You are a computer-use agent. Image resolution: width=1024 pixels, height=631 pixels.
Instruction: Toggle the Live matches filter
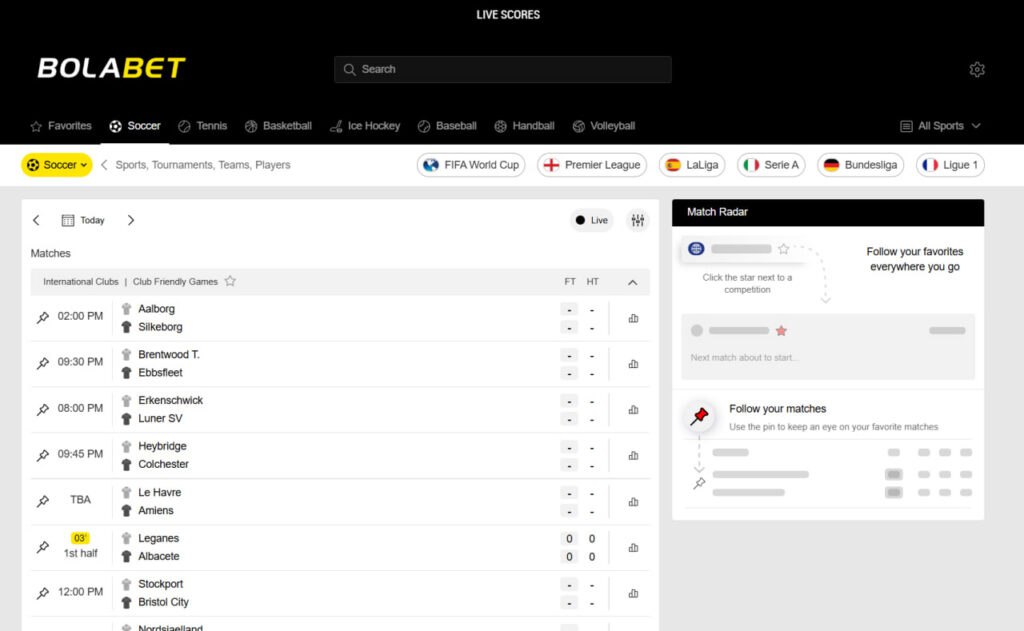click(592, 220)
